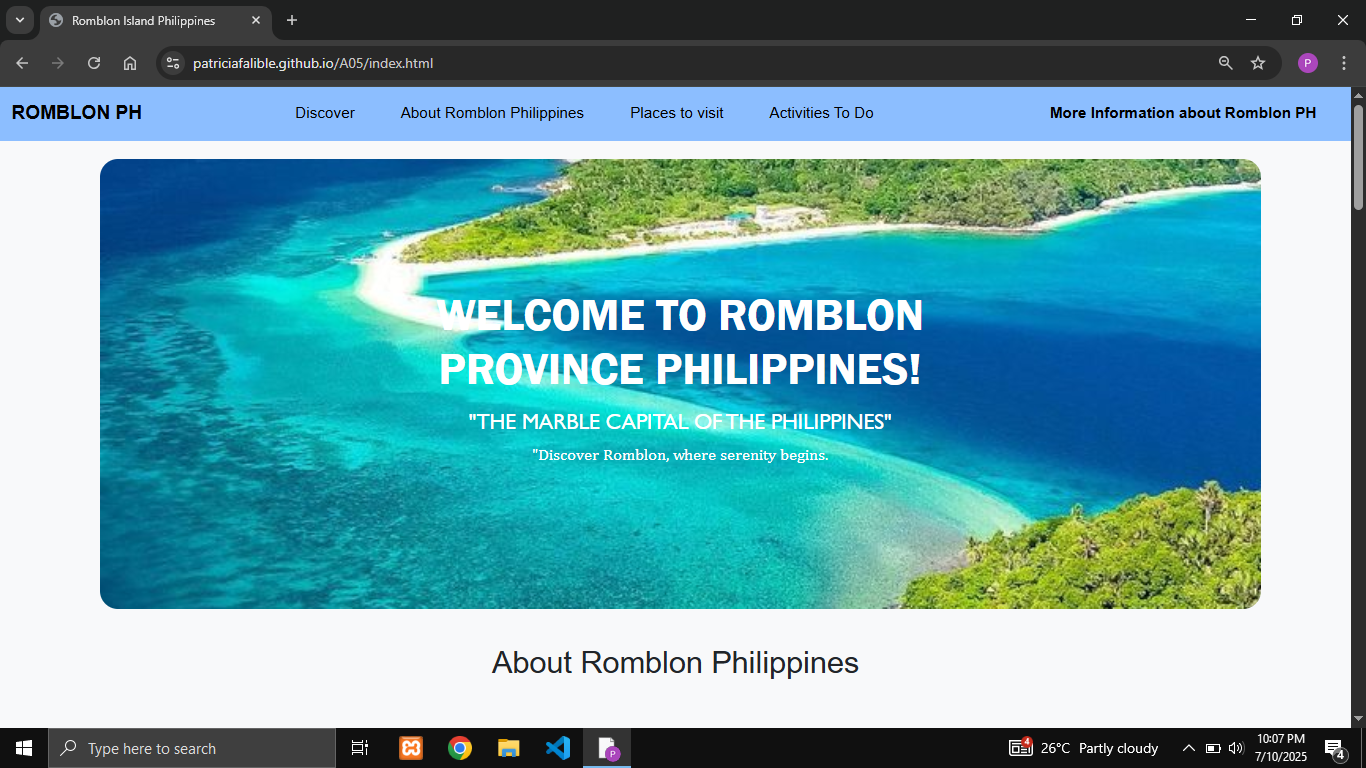Select the Discover navigation item
1366x768 pixels.
tap(325, 113)
